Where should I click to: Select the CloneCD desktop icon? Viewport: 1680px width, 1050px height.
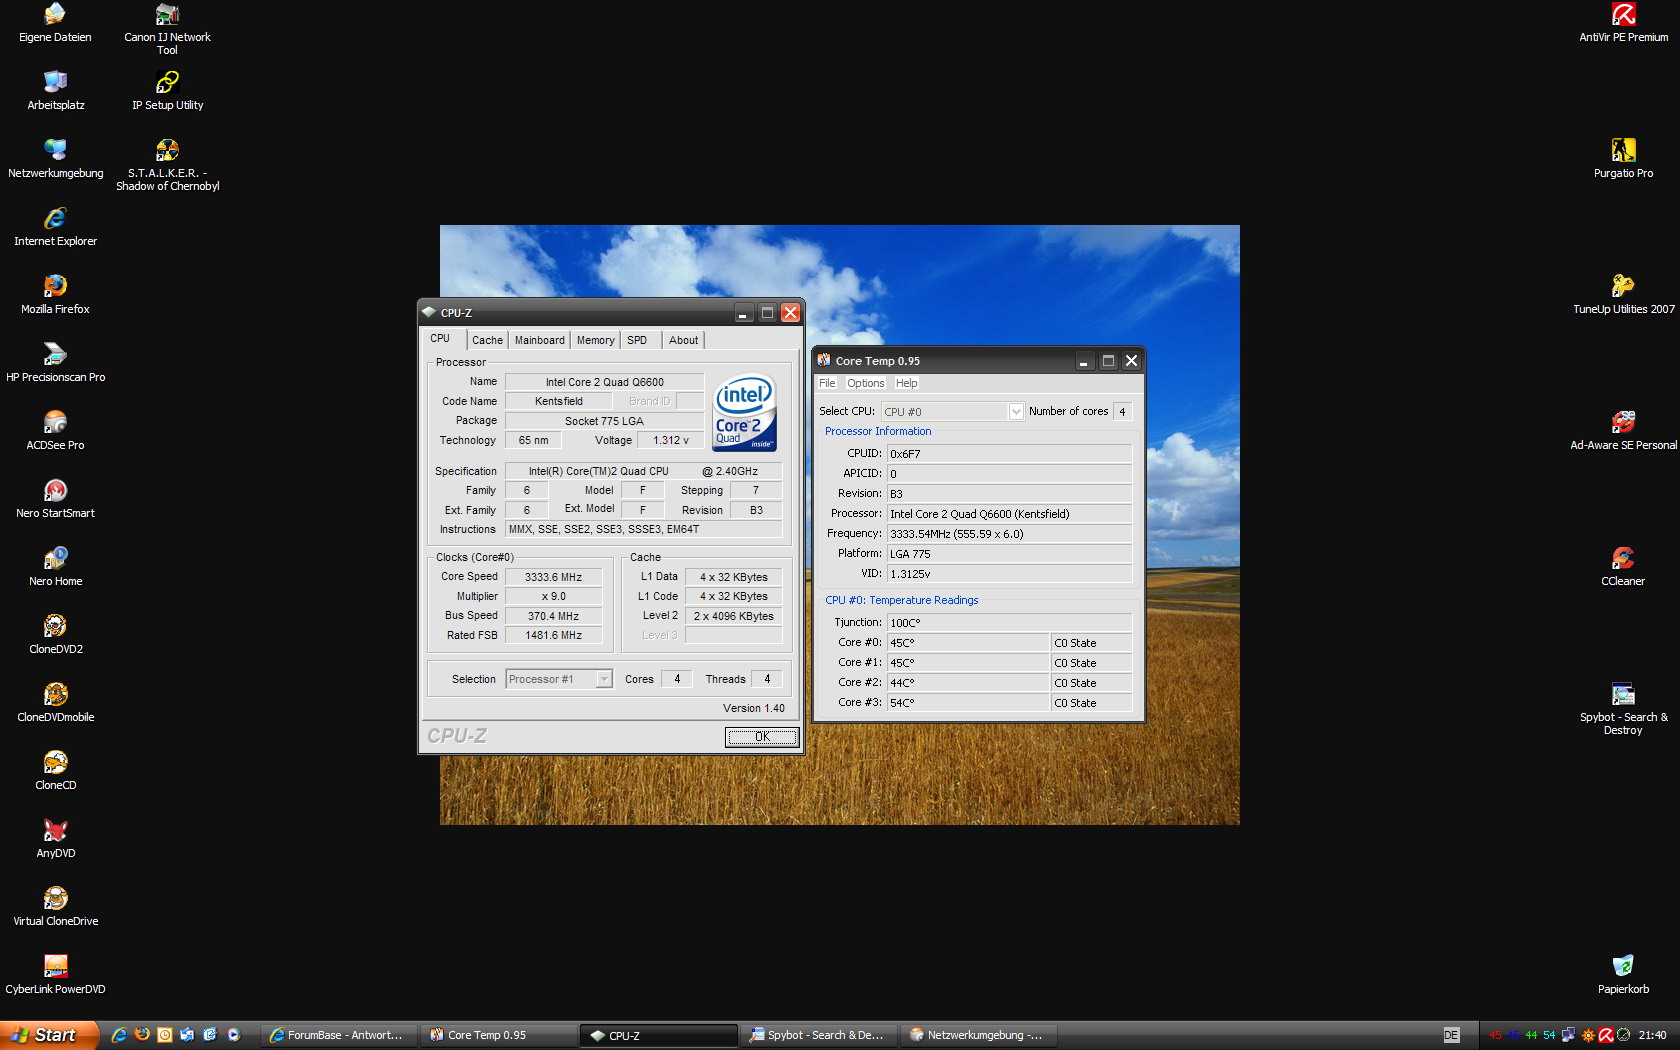click(55, 762)
